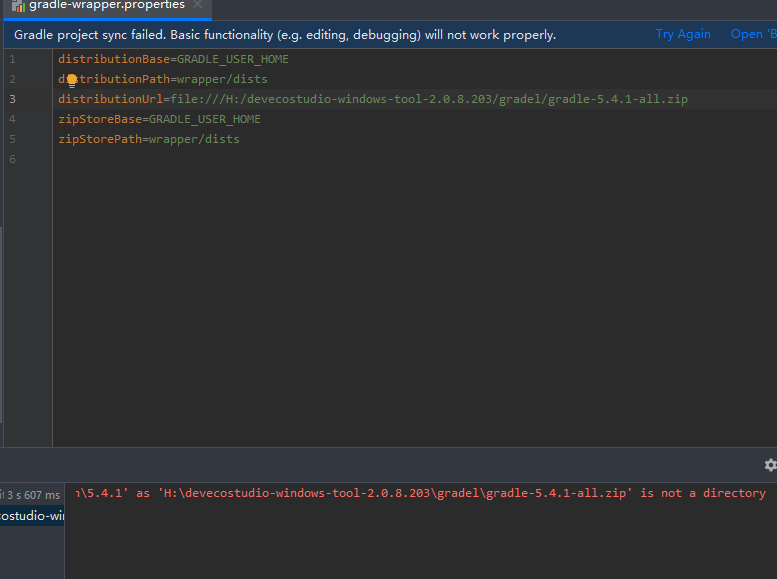Click line number 6 in the gutter
The width and height of the screenshot is (777, 579).
(x=12, y=160)
